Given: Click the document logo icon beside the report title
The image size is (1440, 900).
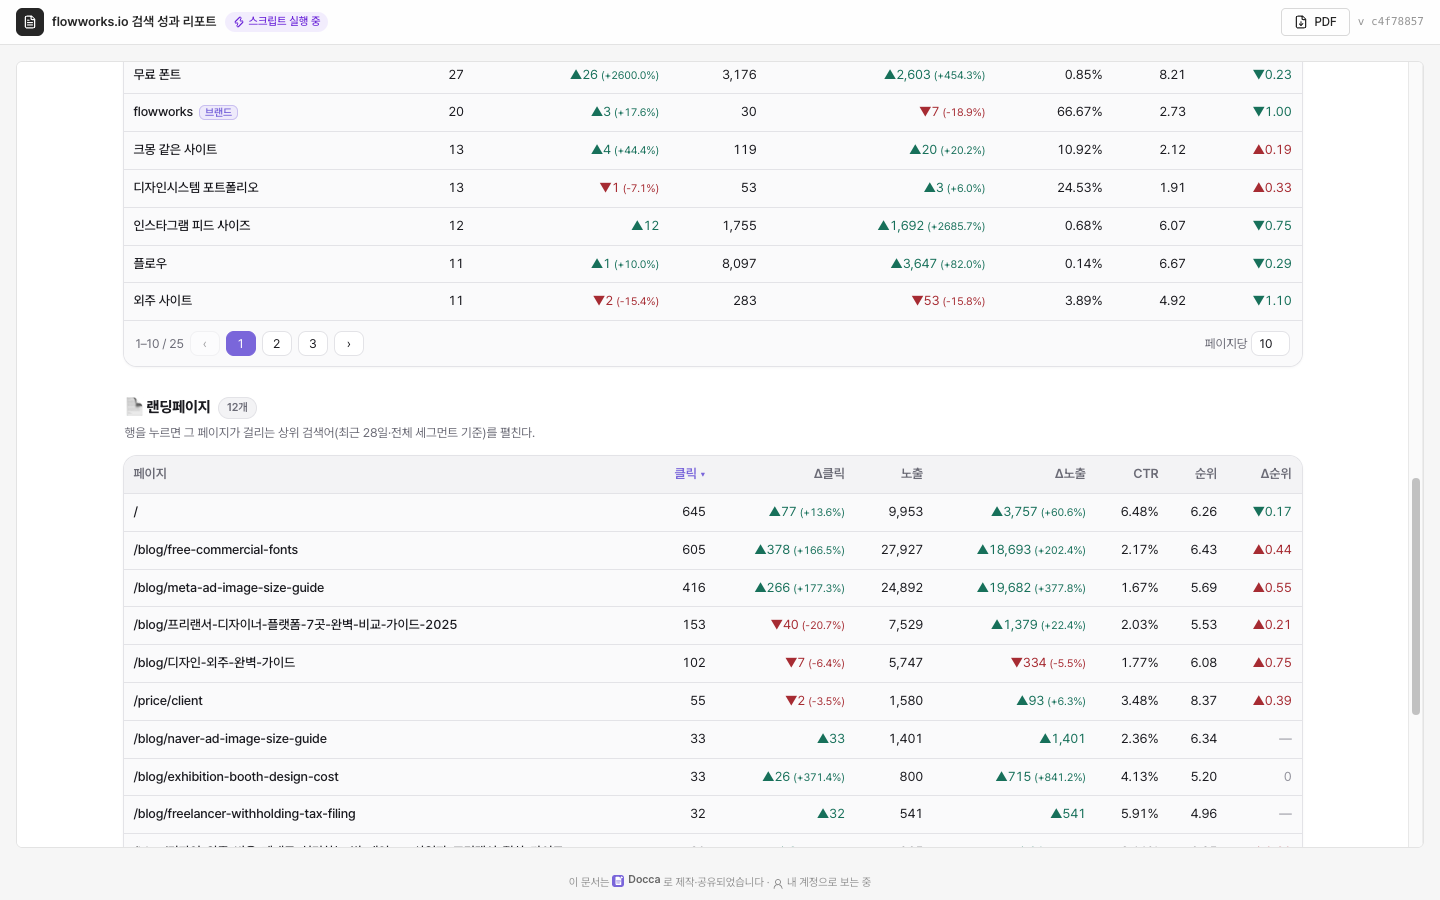Looking at the screenshot, I should (30, 22).
